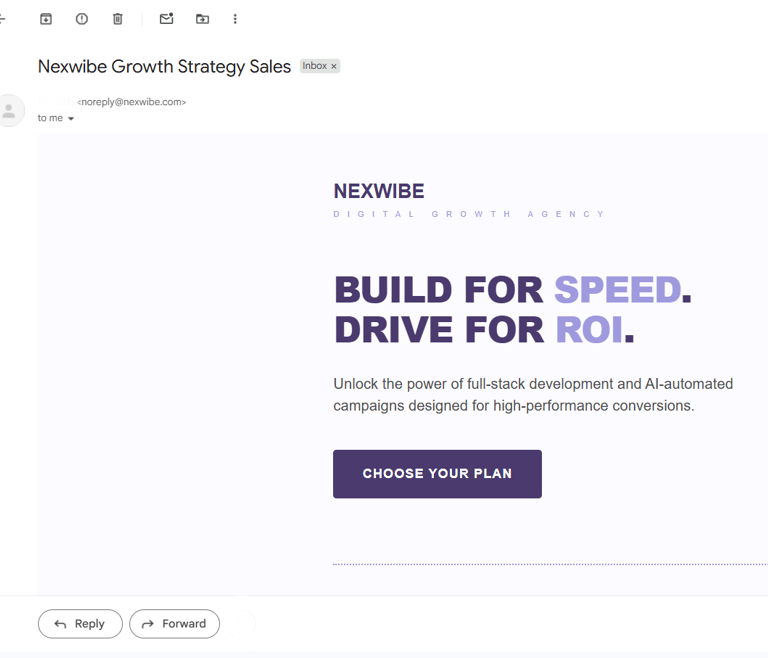Expand recipient details arrow next to "to me"
The image size is (768, 658).
(71, 119)
